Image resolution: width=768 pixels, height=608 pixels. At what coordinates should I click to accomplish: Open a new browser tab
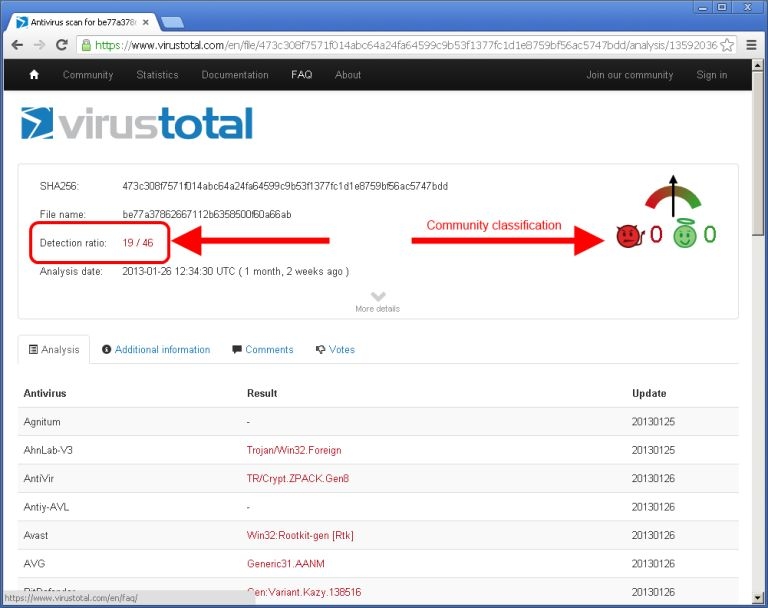(x=172, y=22)
